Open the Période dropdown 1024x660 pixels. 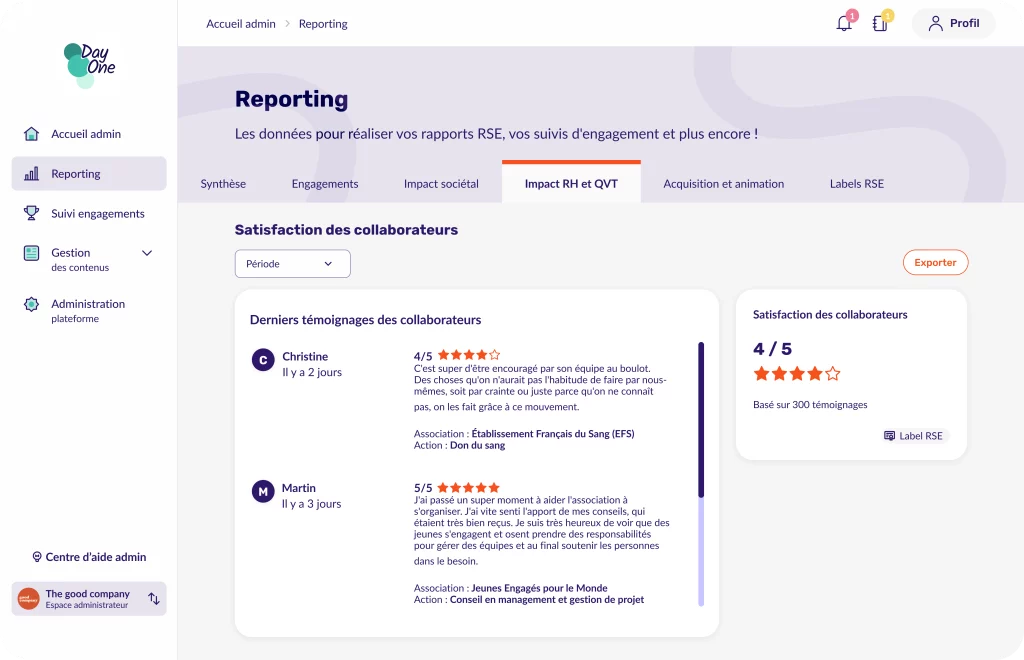pyautogui.click(x=292, y=264)
